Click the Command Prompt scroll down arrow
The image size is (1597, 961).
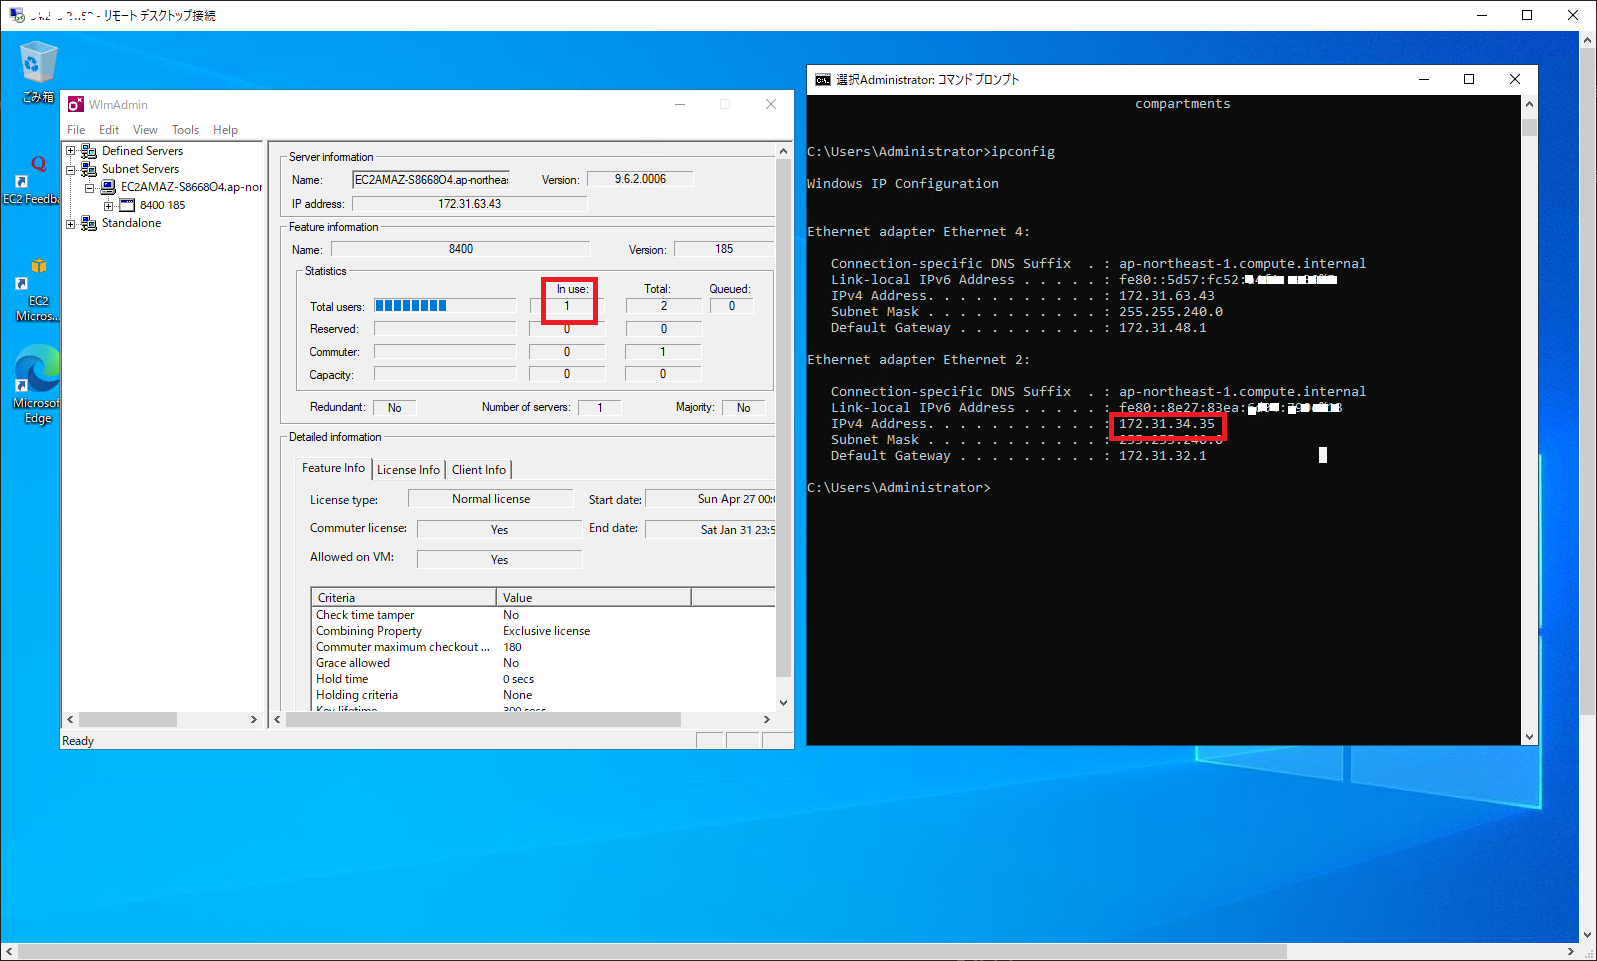(1529, 737)
